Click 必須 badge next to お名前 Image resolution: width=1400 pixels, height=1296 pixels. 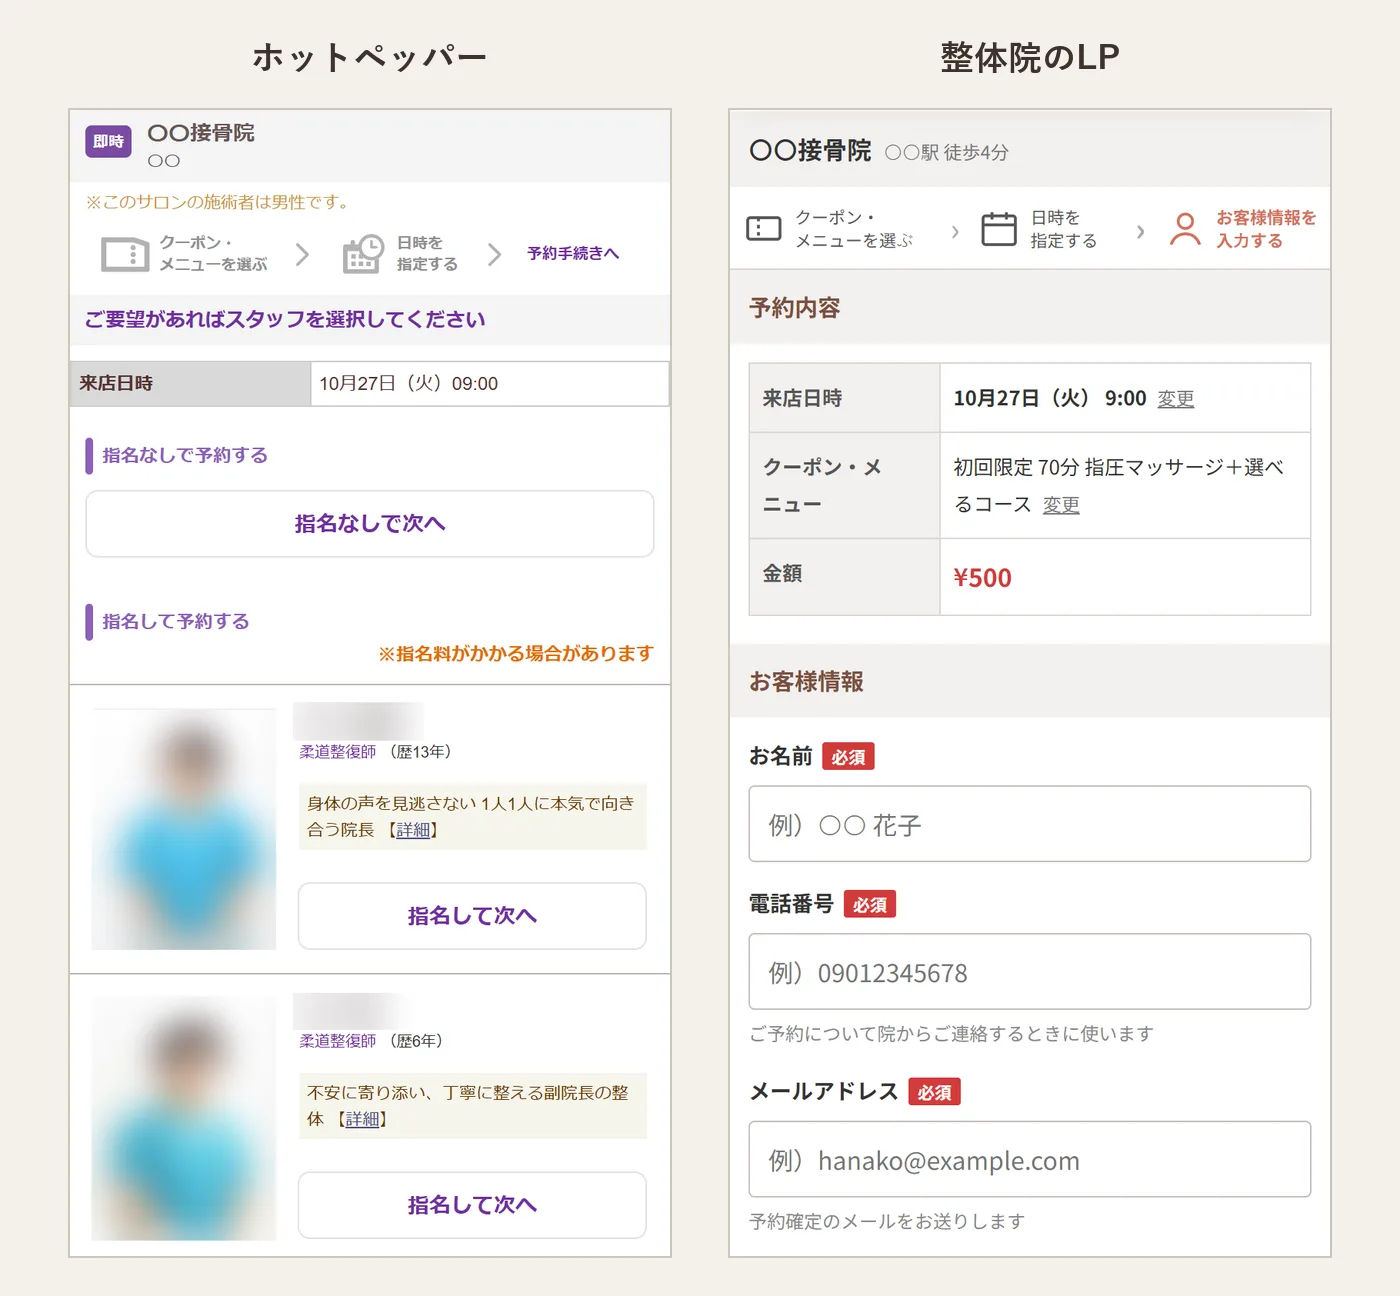point(848,757)
